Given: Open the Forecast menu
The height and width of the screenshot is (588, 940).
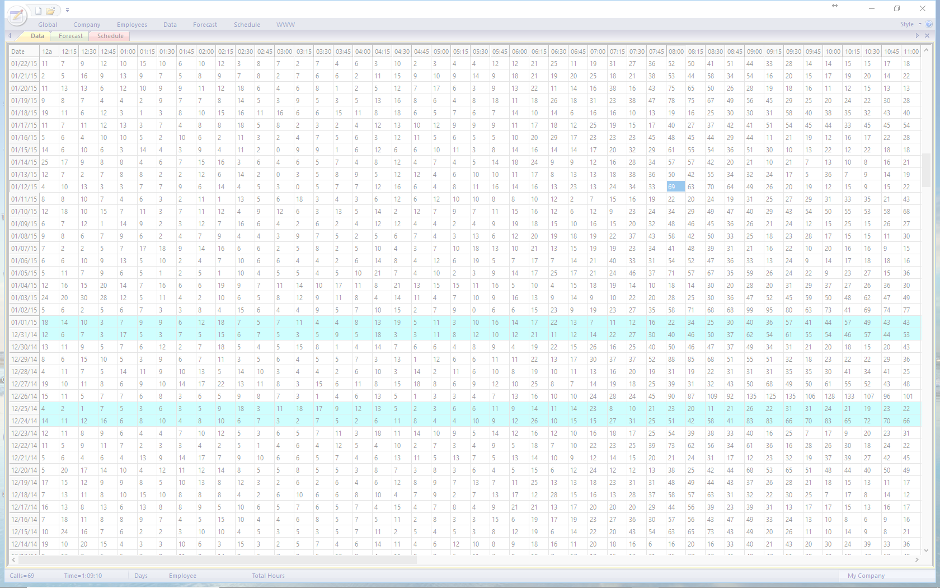Looking at the screenshot, I should coord(205,25).
